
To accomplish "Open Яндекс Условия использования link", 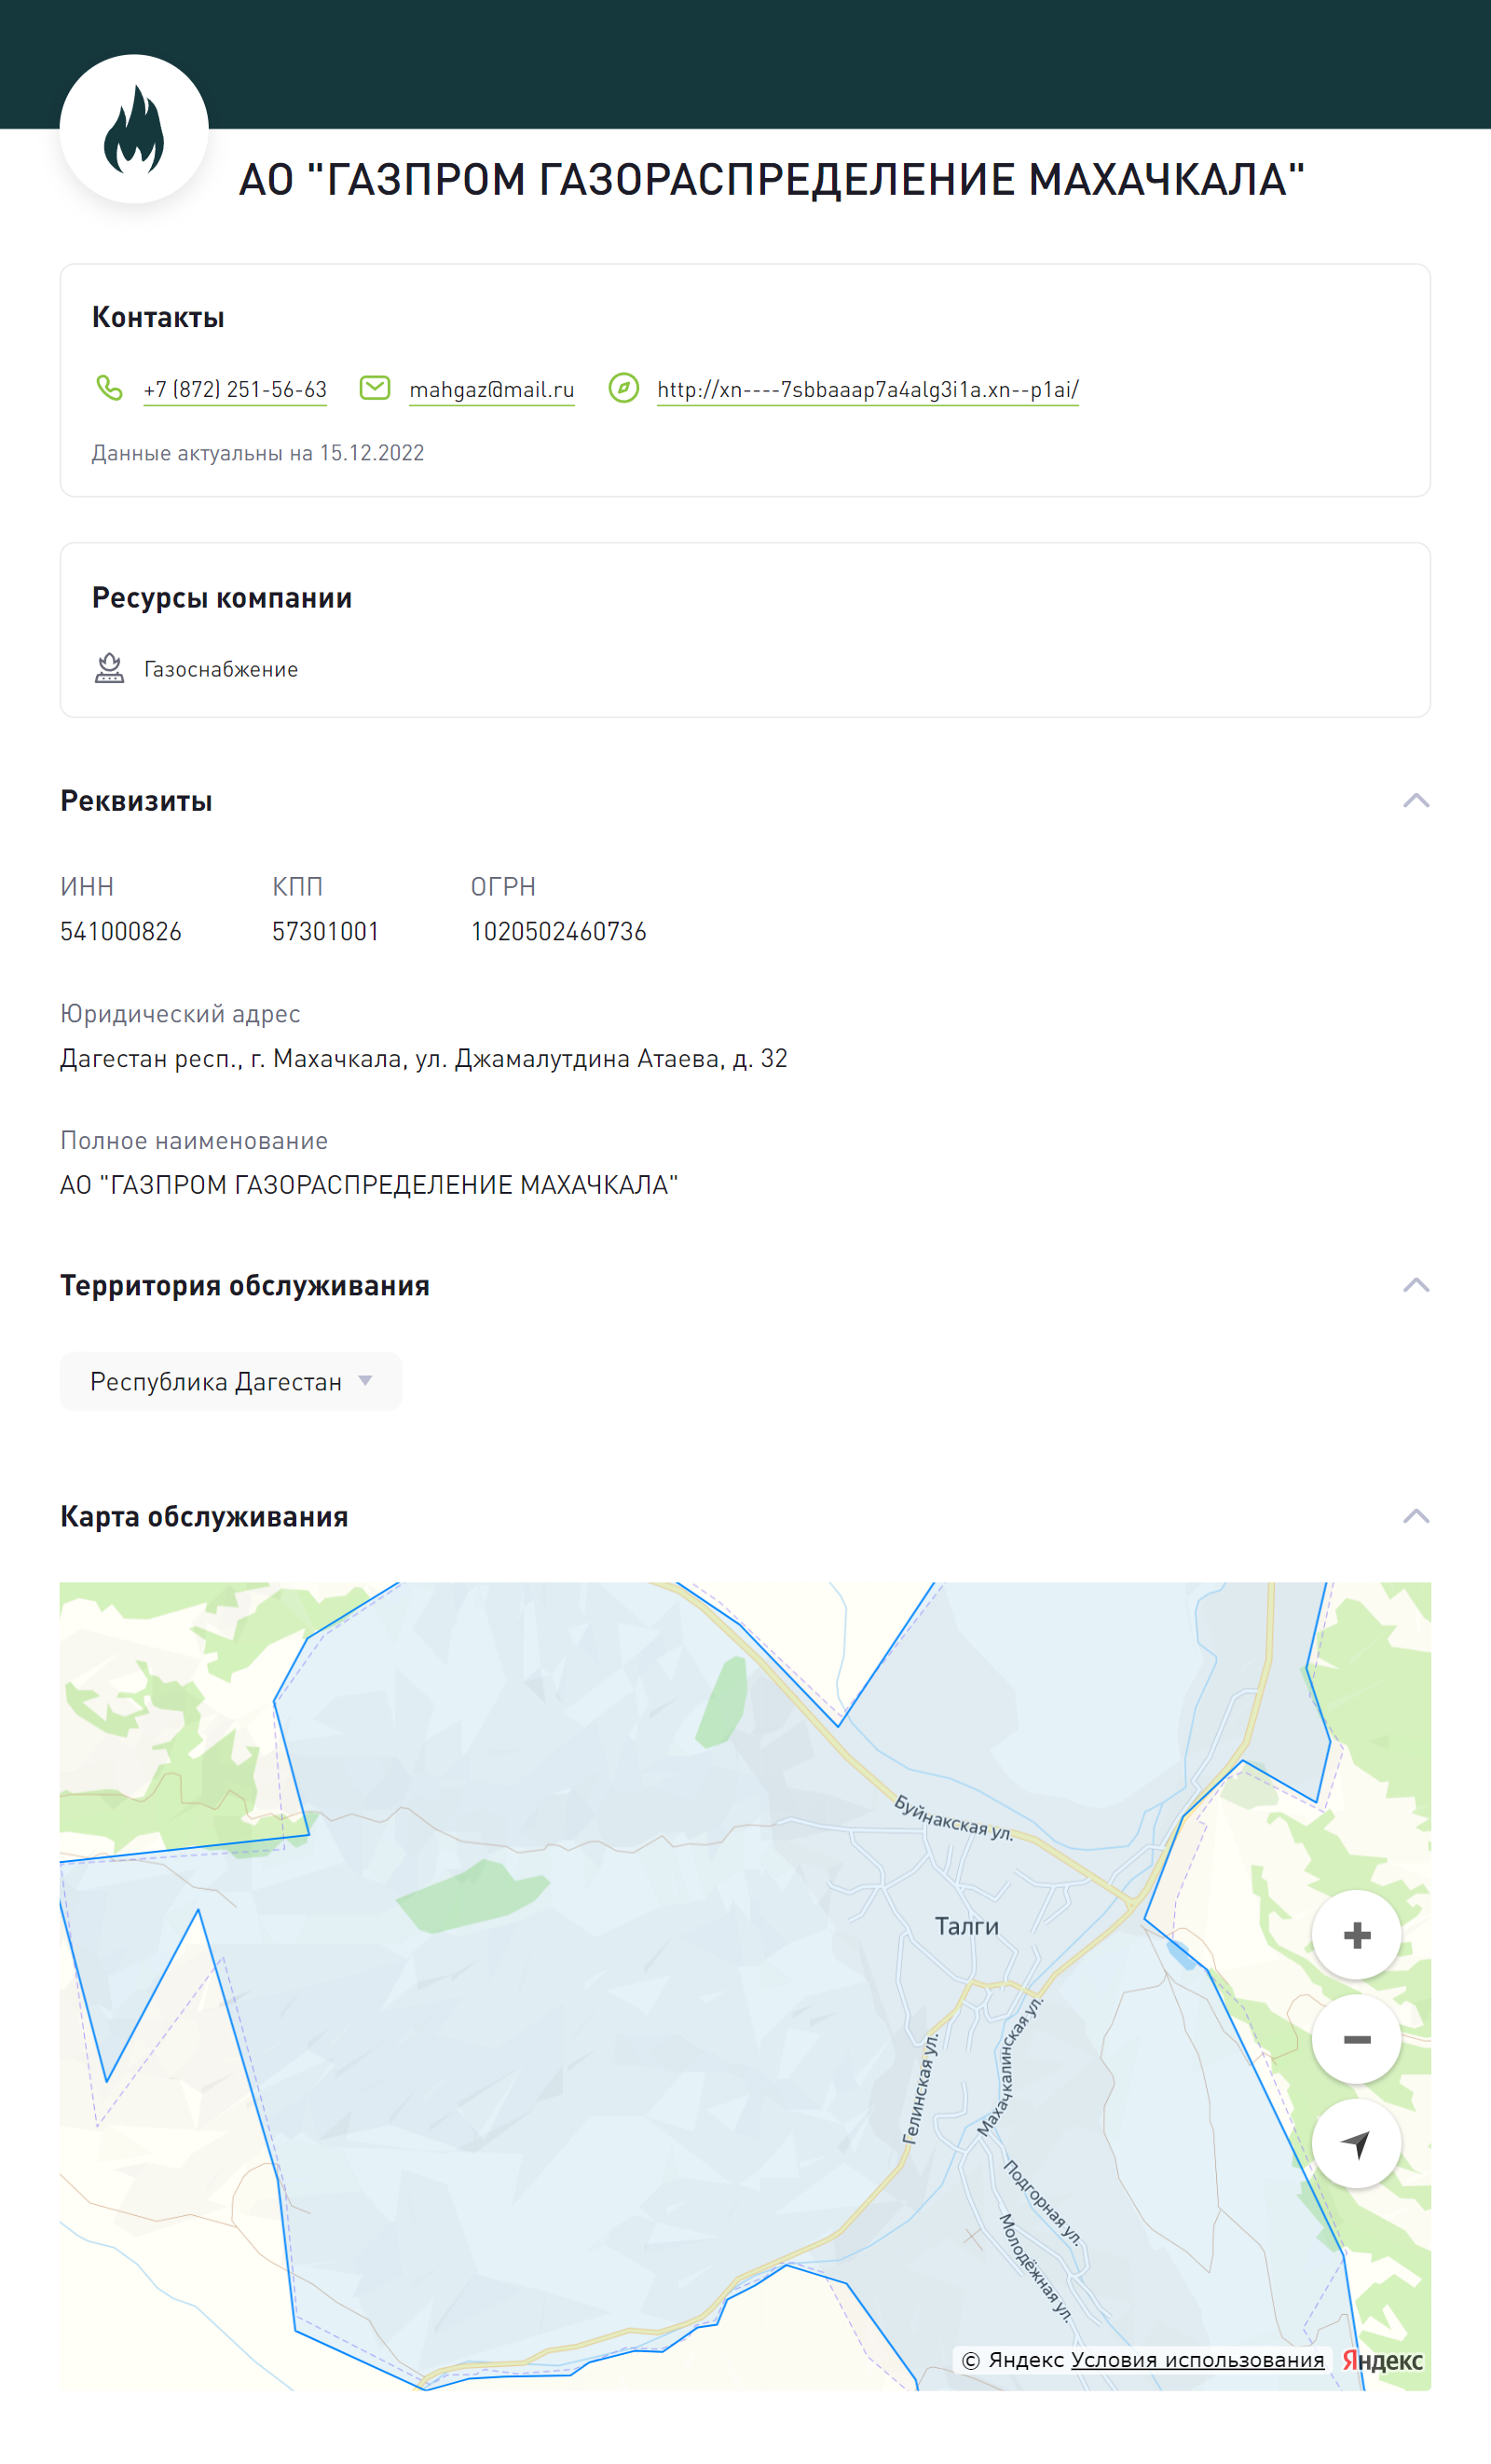I will (x=1197, y=2360).
